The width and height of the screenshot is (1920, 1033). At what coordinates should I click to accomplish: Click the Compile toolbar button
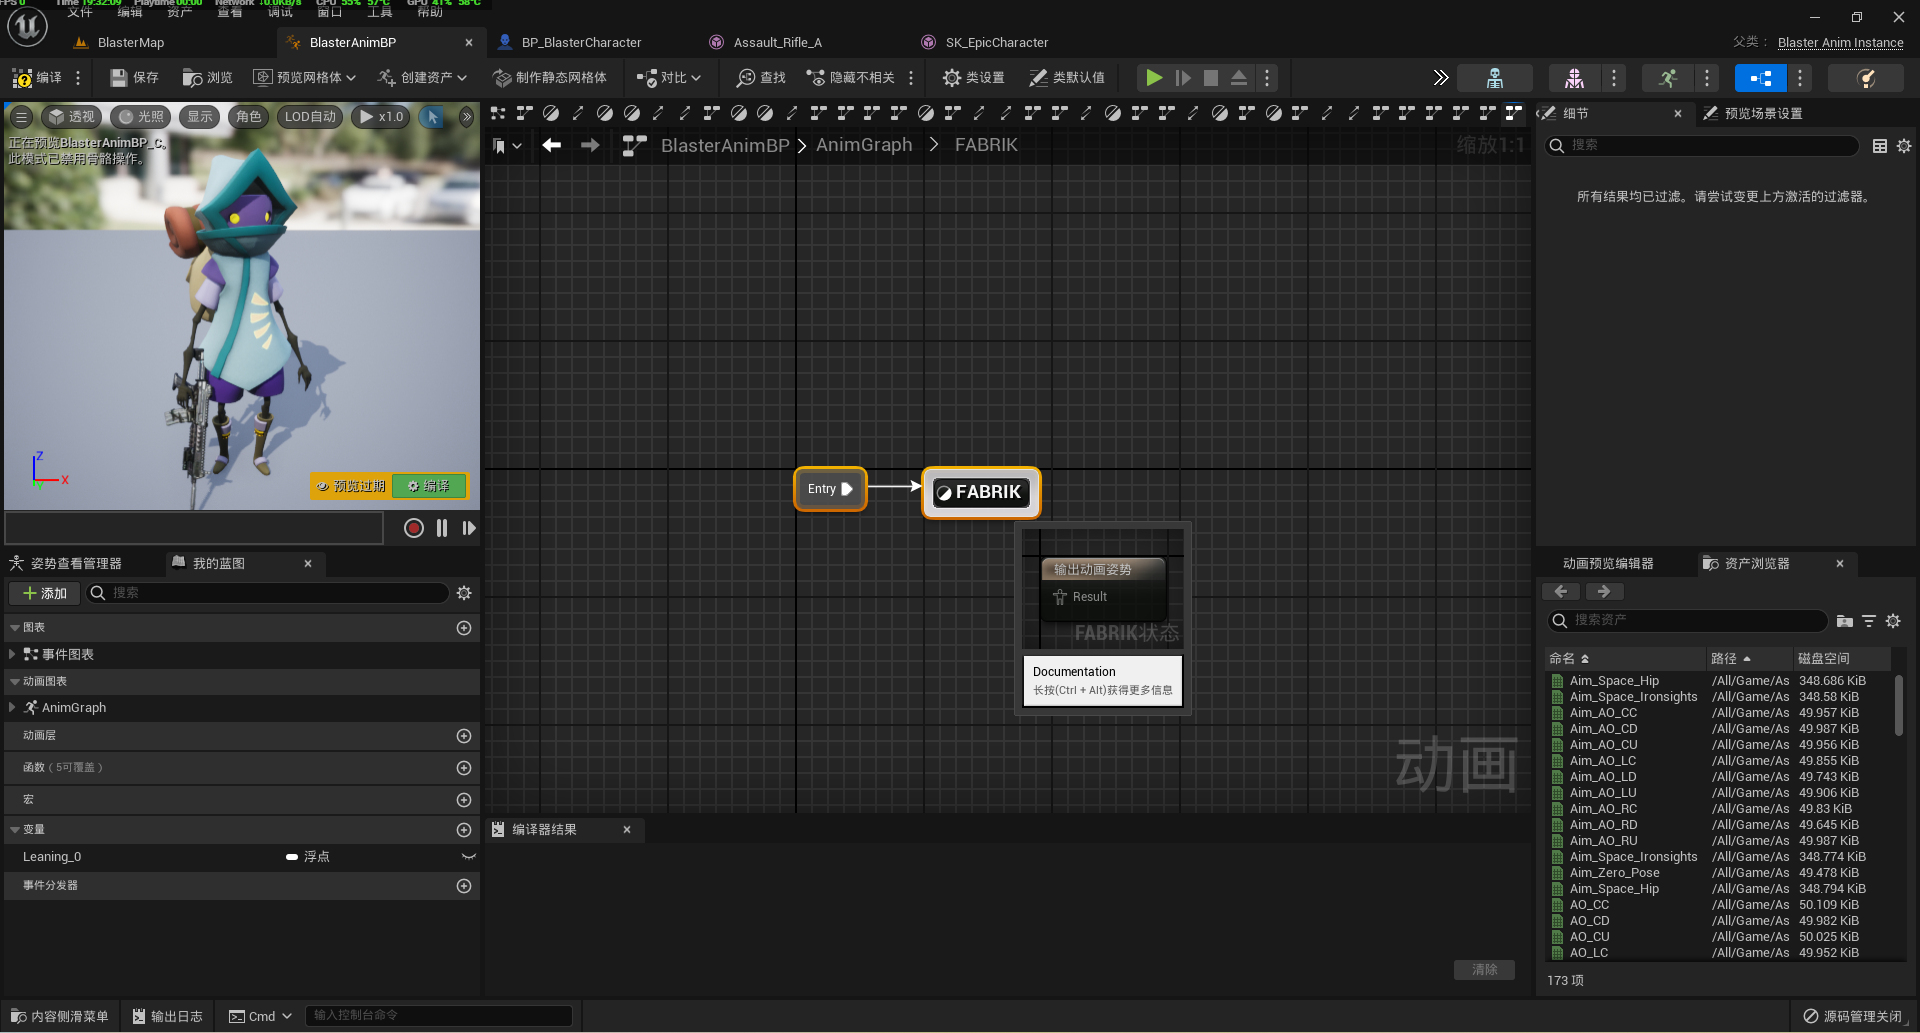(37, 78)
